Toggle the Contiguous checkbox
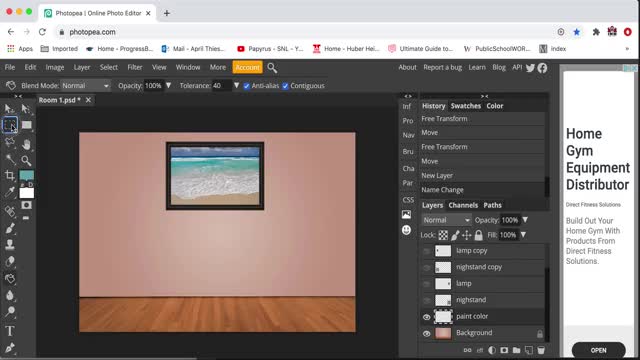 coord(285,86)
